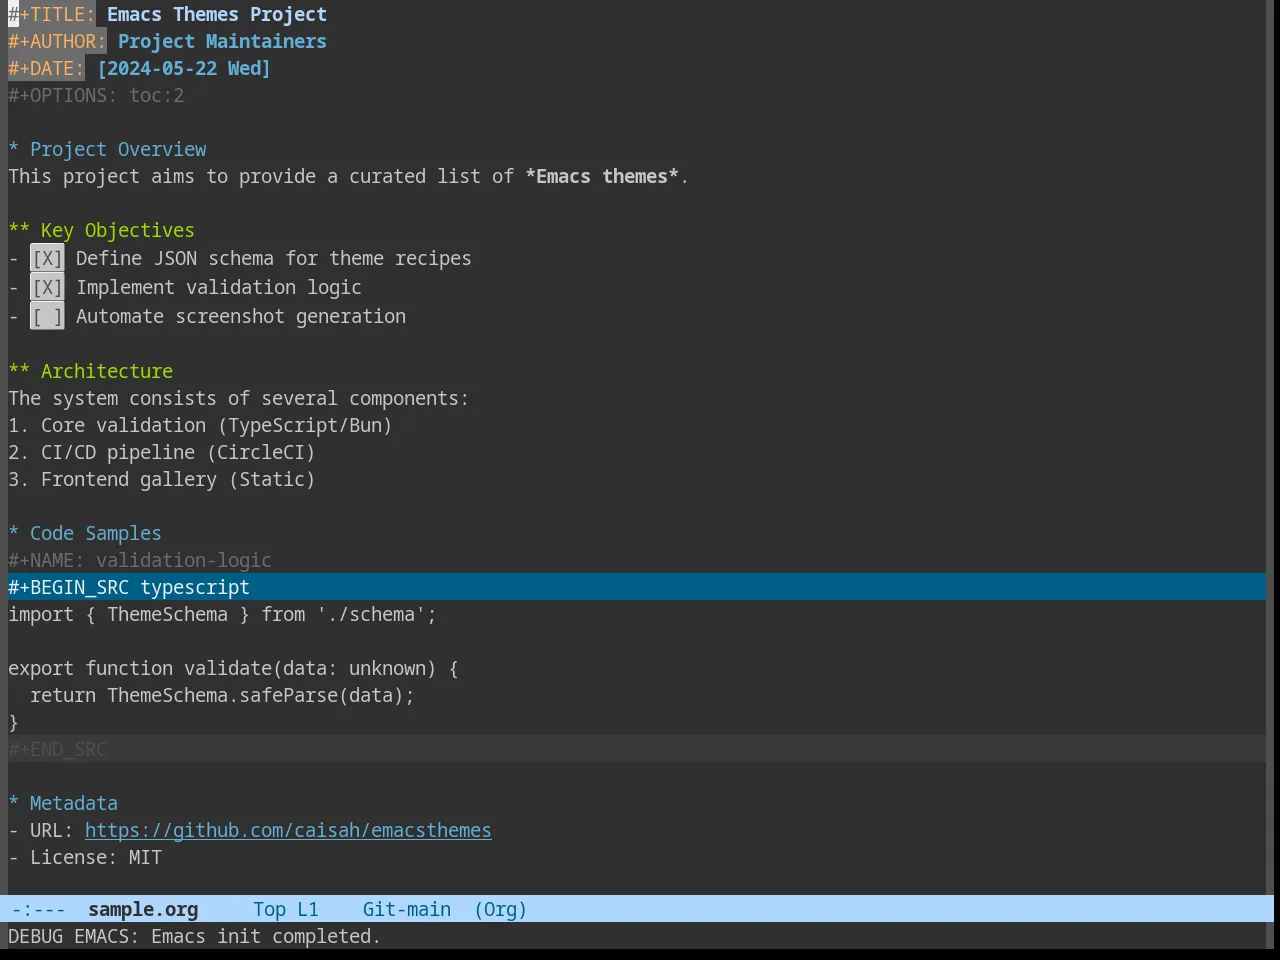Click the line Frontend gallery (Static)

pyautogui.click(x=162, y=479)
